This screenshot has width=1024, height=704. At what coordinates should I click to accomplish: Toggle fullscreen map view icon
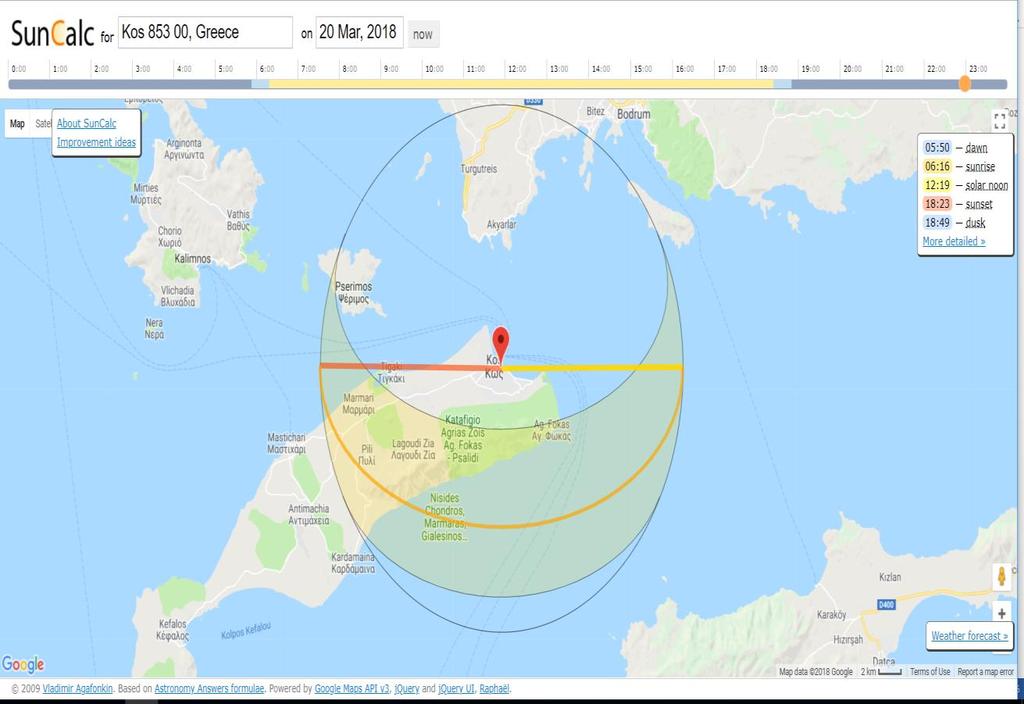coord(1000,121)
